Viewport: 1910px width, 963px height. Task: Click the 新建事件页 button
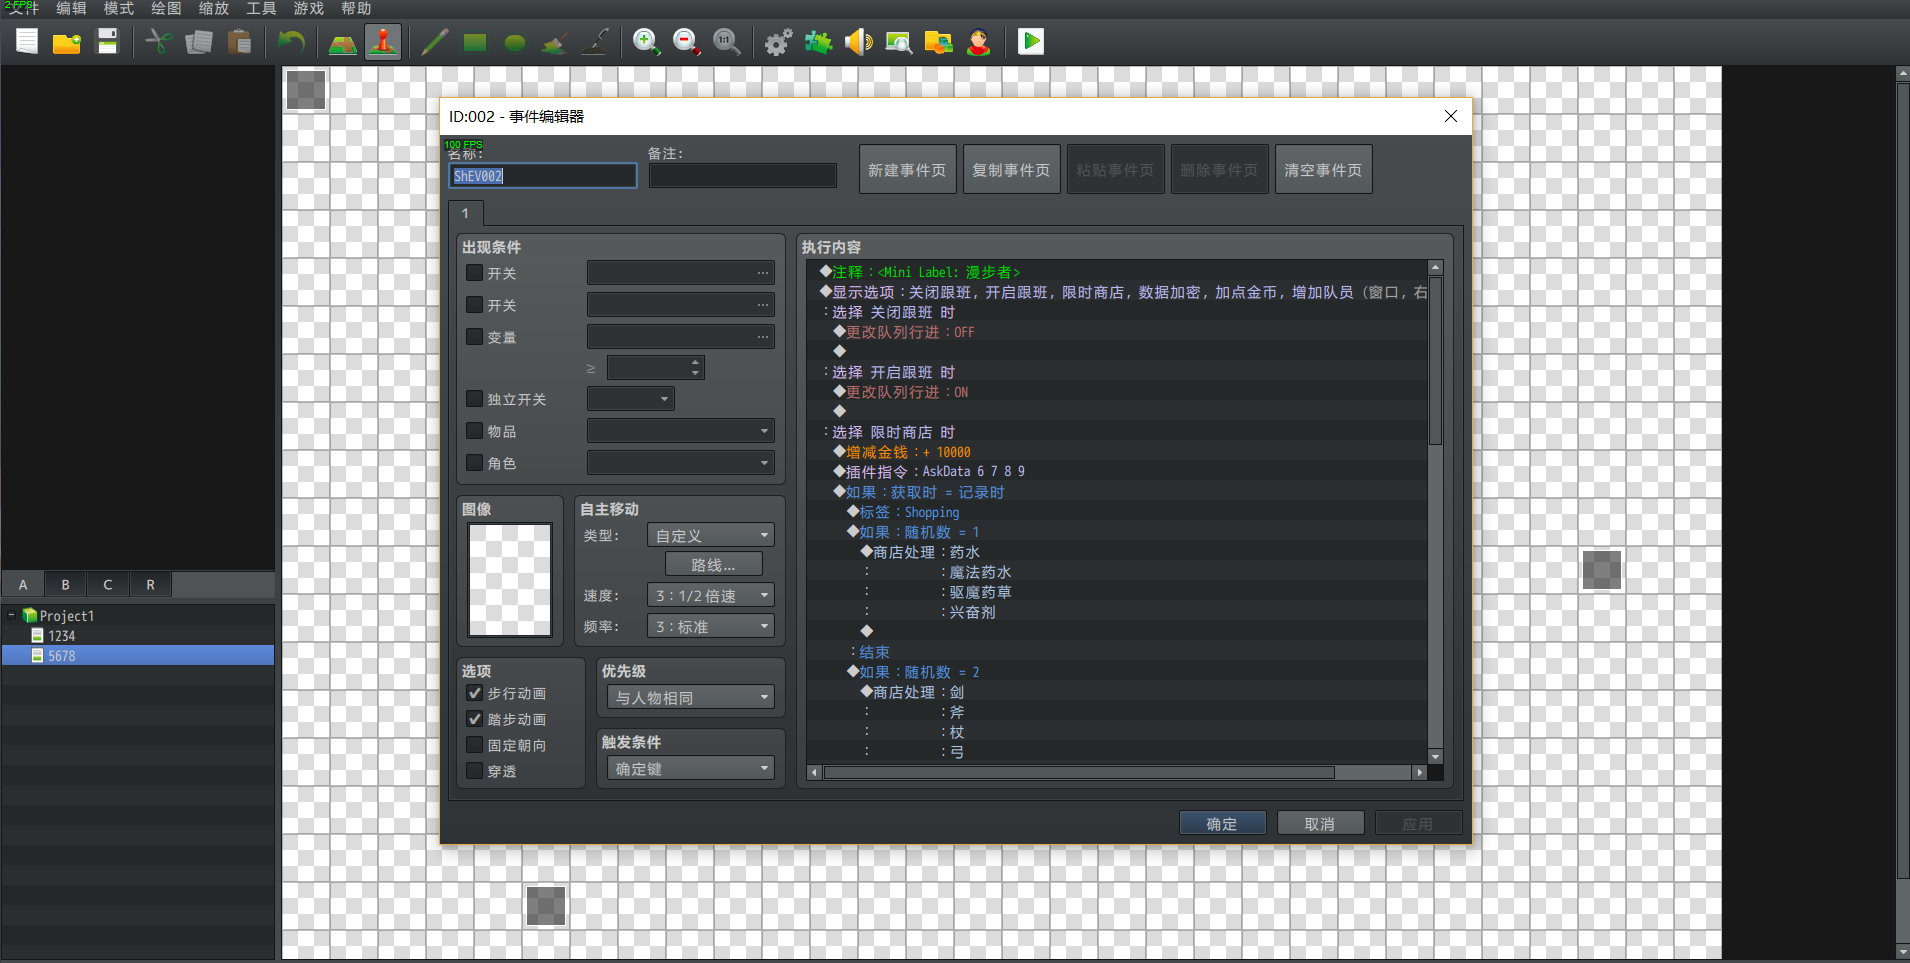(x=907, y=170)
